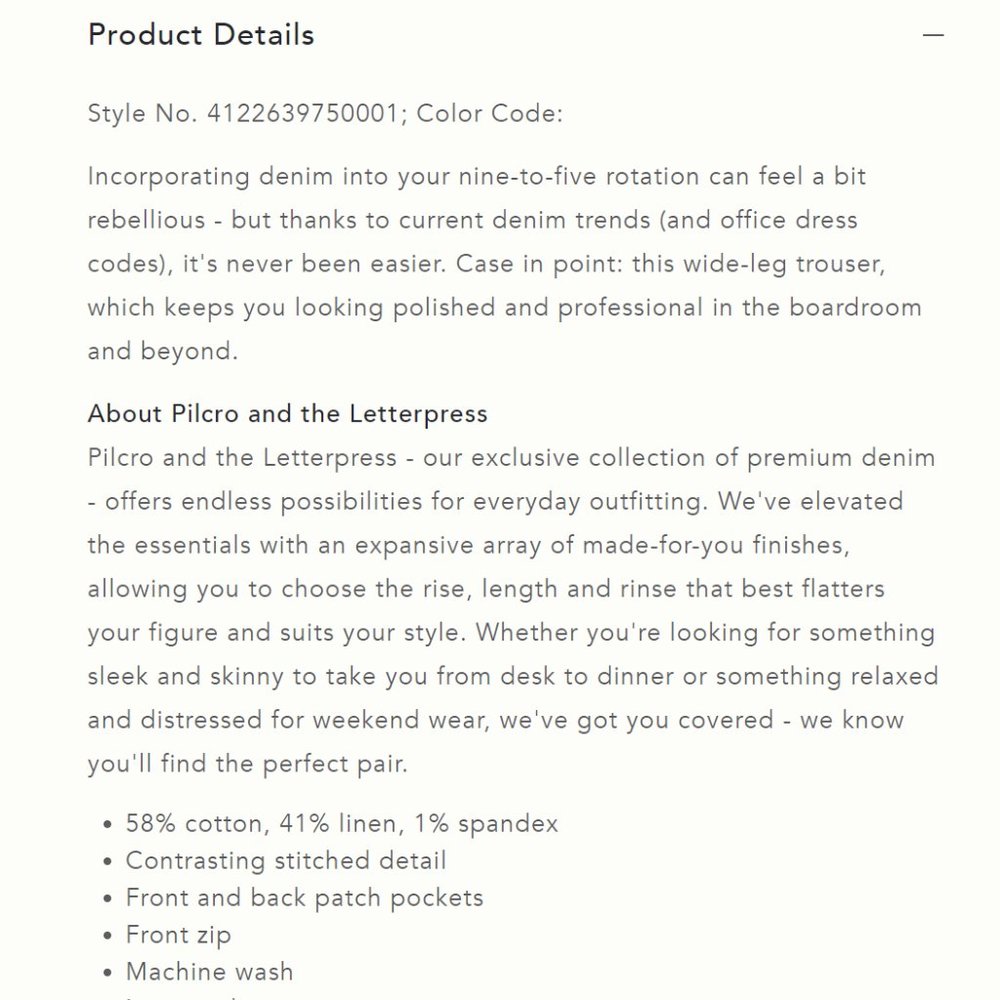Collapse Product Details using the minus icon

point(932,35)
